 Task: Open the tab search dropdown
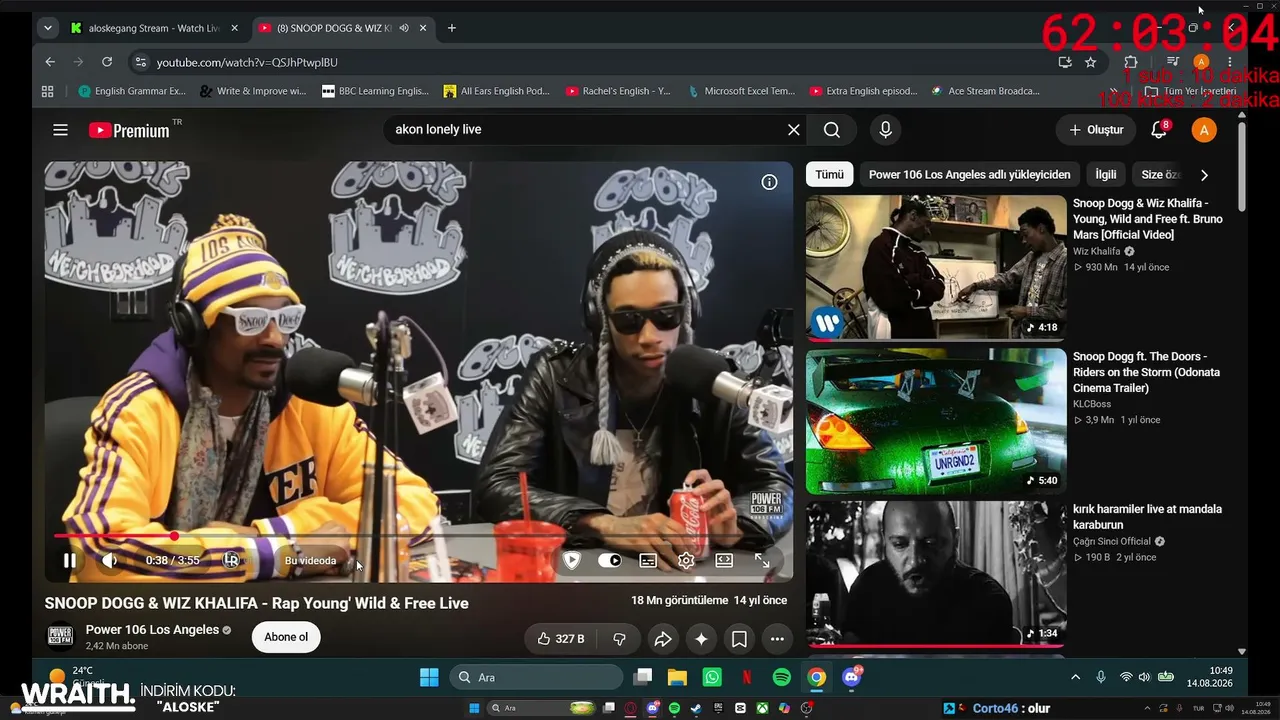pos(47,28)
